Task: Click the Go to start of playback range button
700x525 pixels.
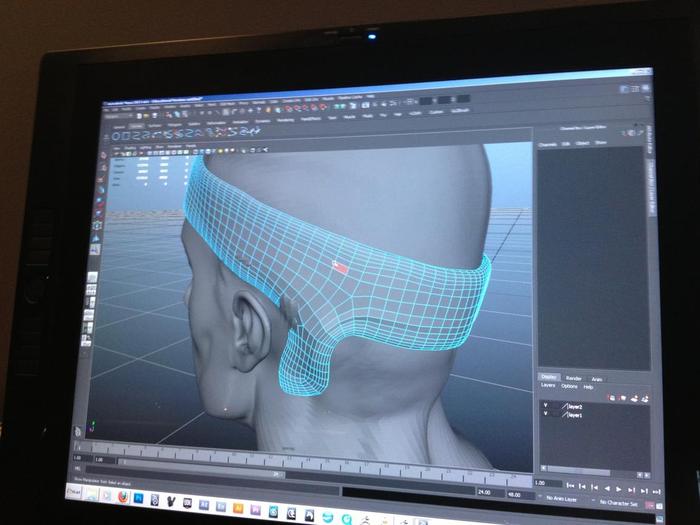Action: click(x=570, y=486)
